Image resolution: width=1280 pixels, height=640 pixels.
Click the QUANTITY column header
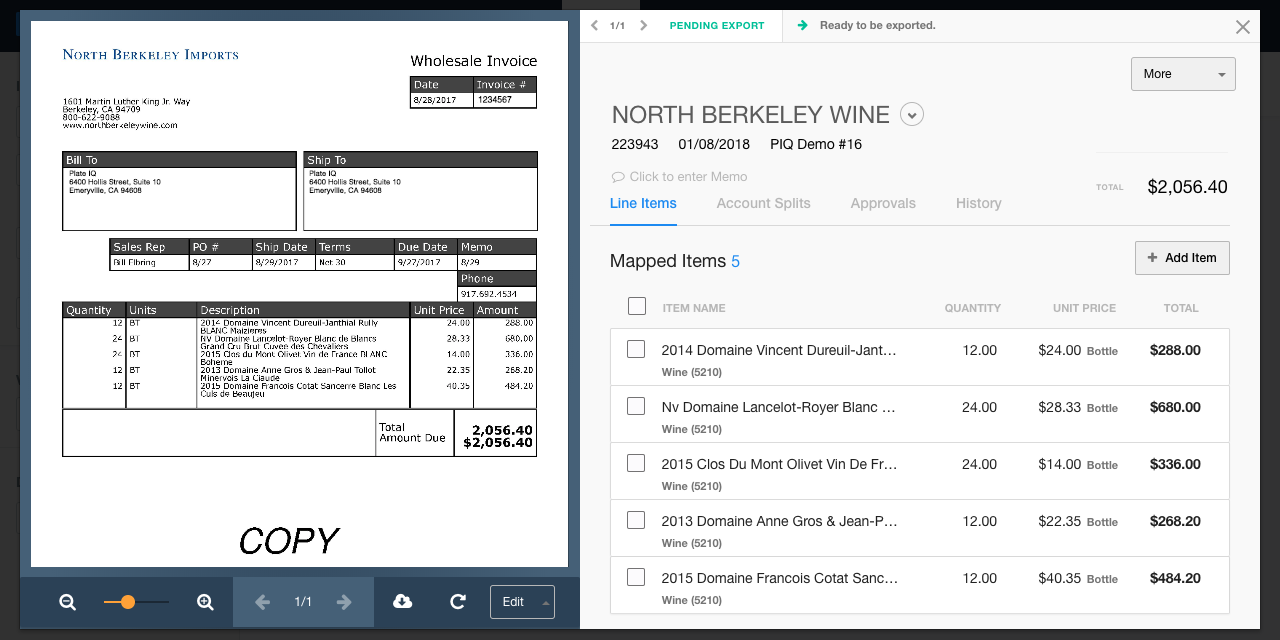[972, 308]
